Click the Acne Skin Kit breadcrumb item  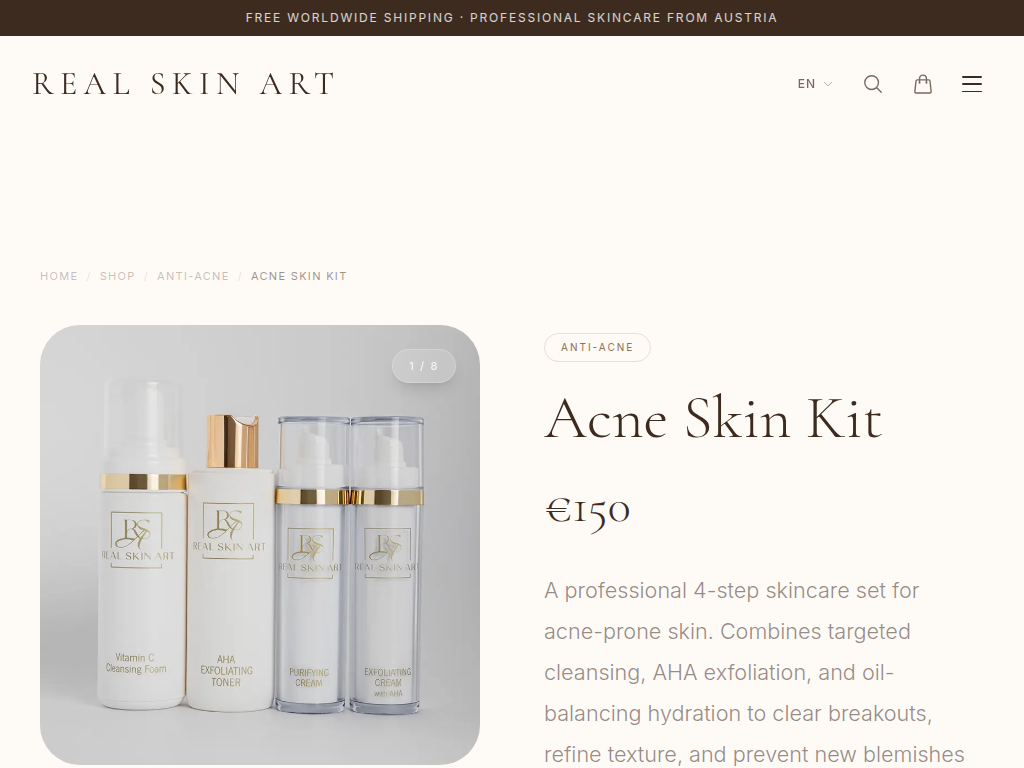[x=298, y=276]
